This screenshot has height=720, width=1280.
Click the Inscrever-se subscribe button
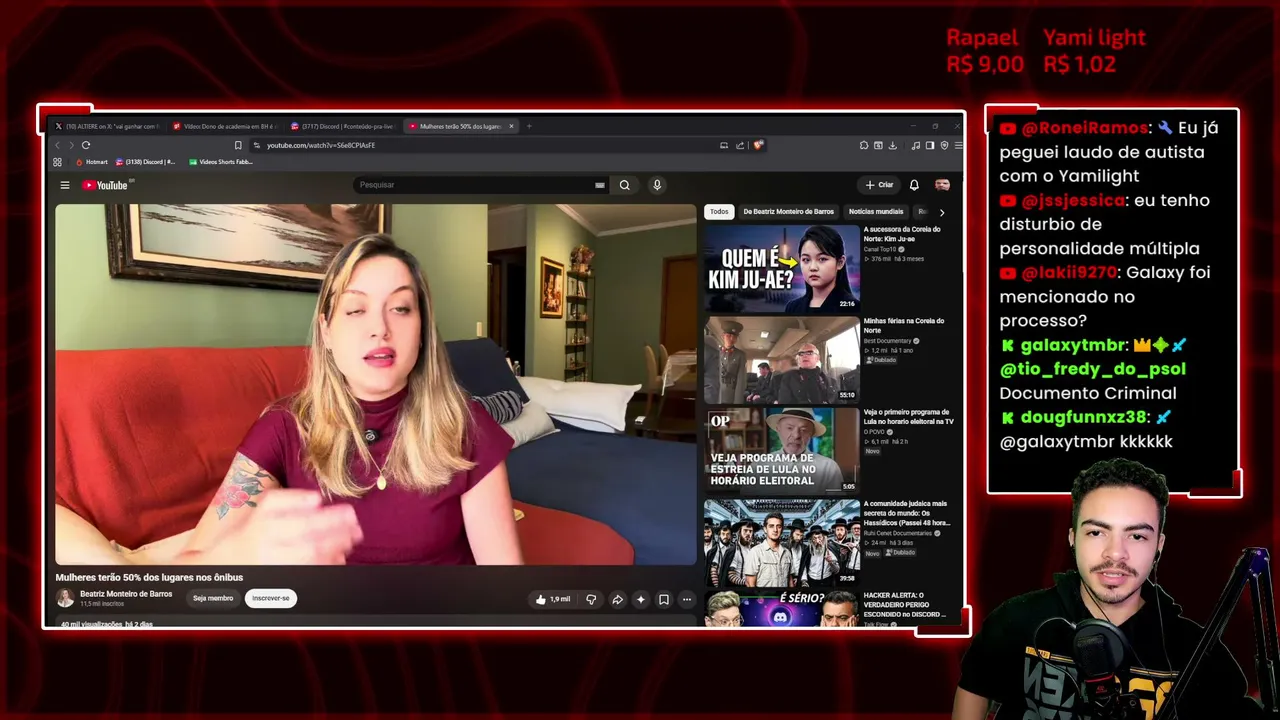271,599
